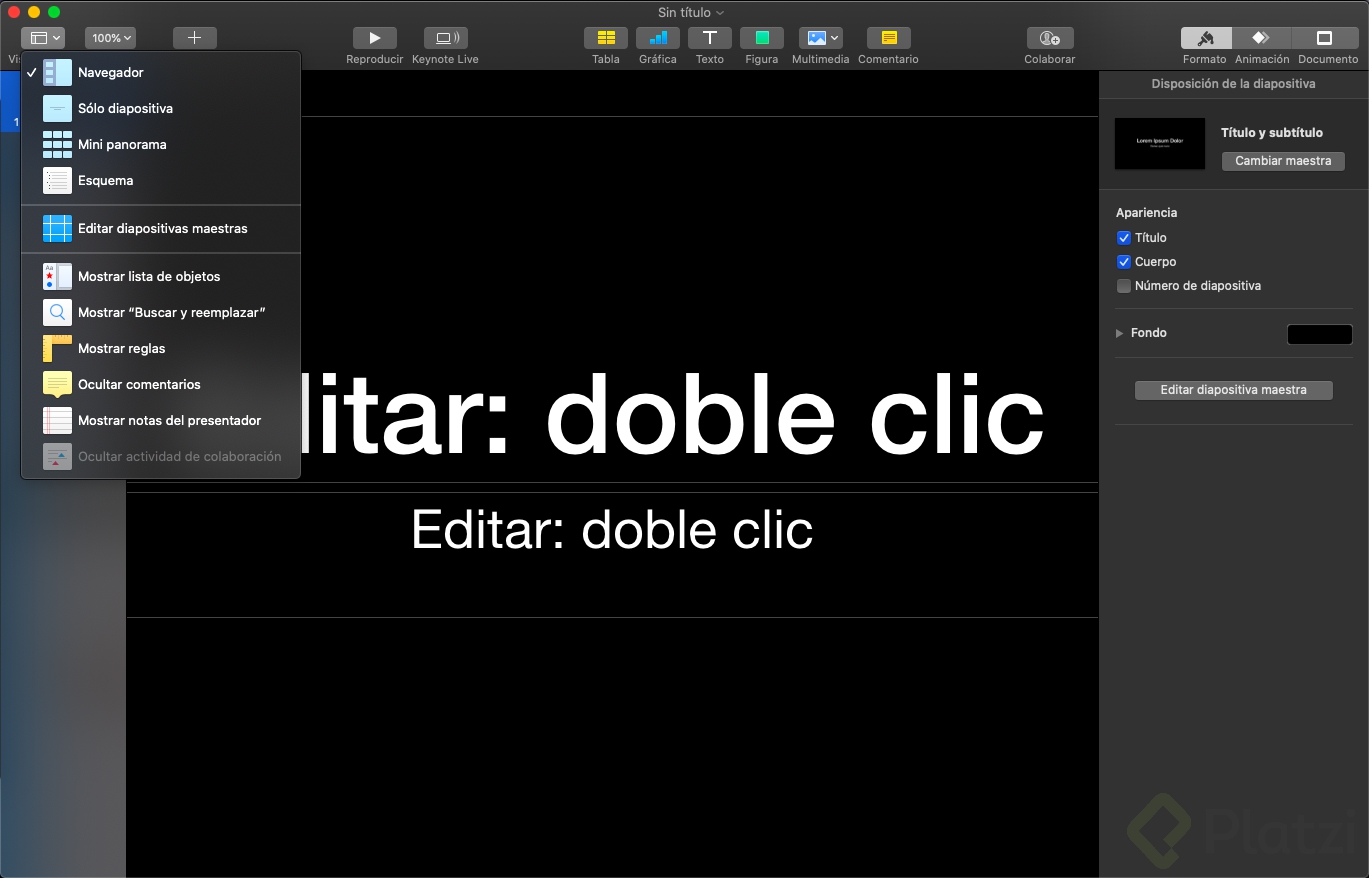Click the Reproducir play icon

click(x=374, y=38)
